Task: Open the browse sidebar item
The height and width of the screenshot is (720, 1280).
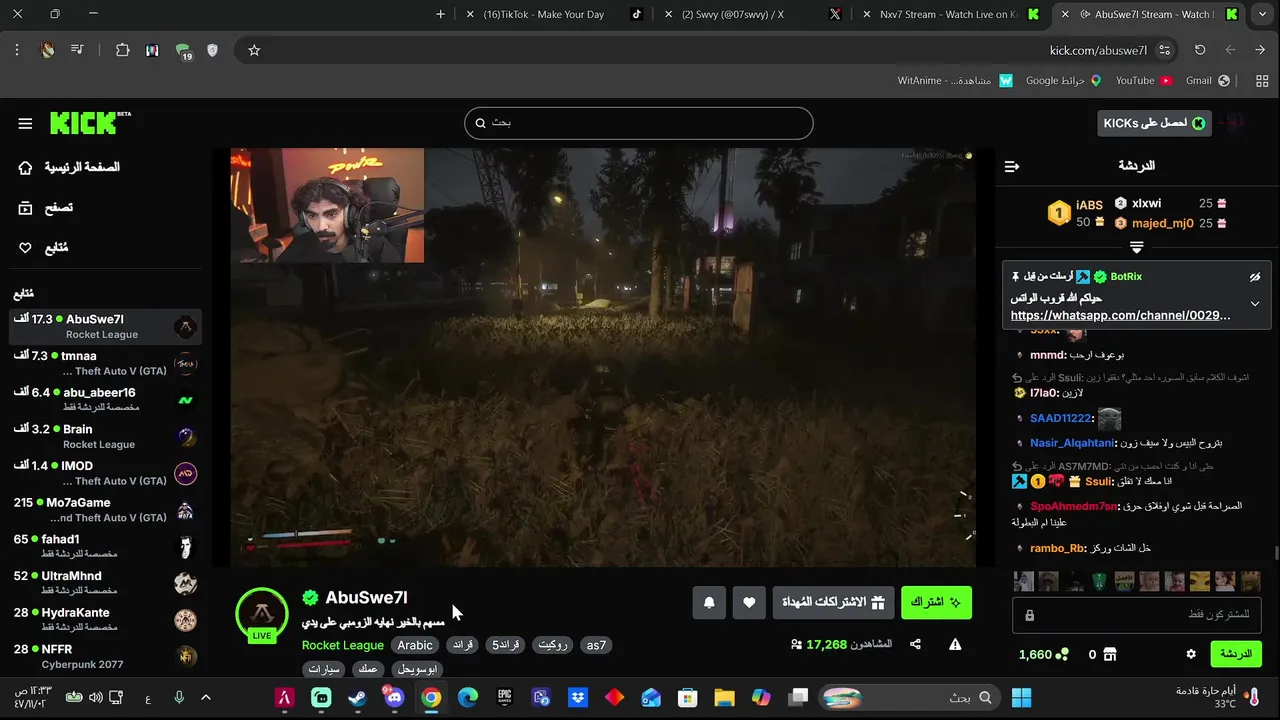Action: point(47,207)
